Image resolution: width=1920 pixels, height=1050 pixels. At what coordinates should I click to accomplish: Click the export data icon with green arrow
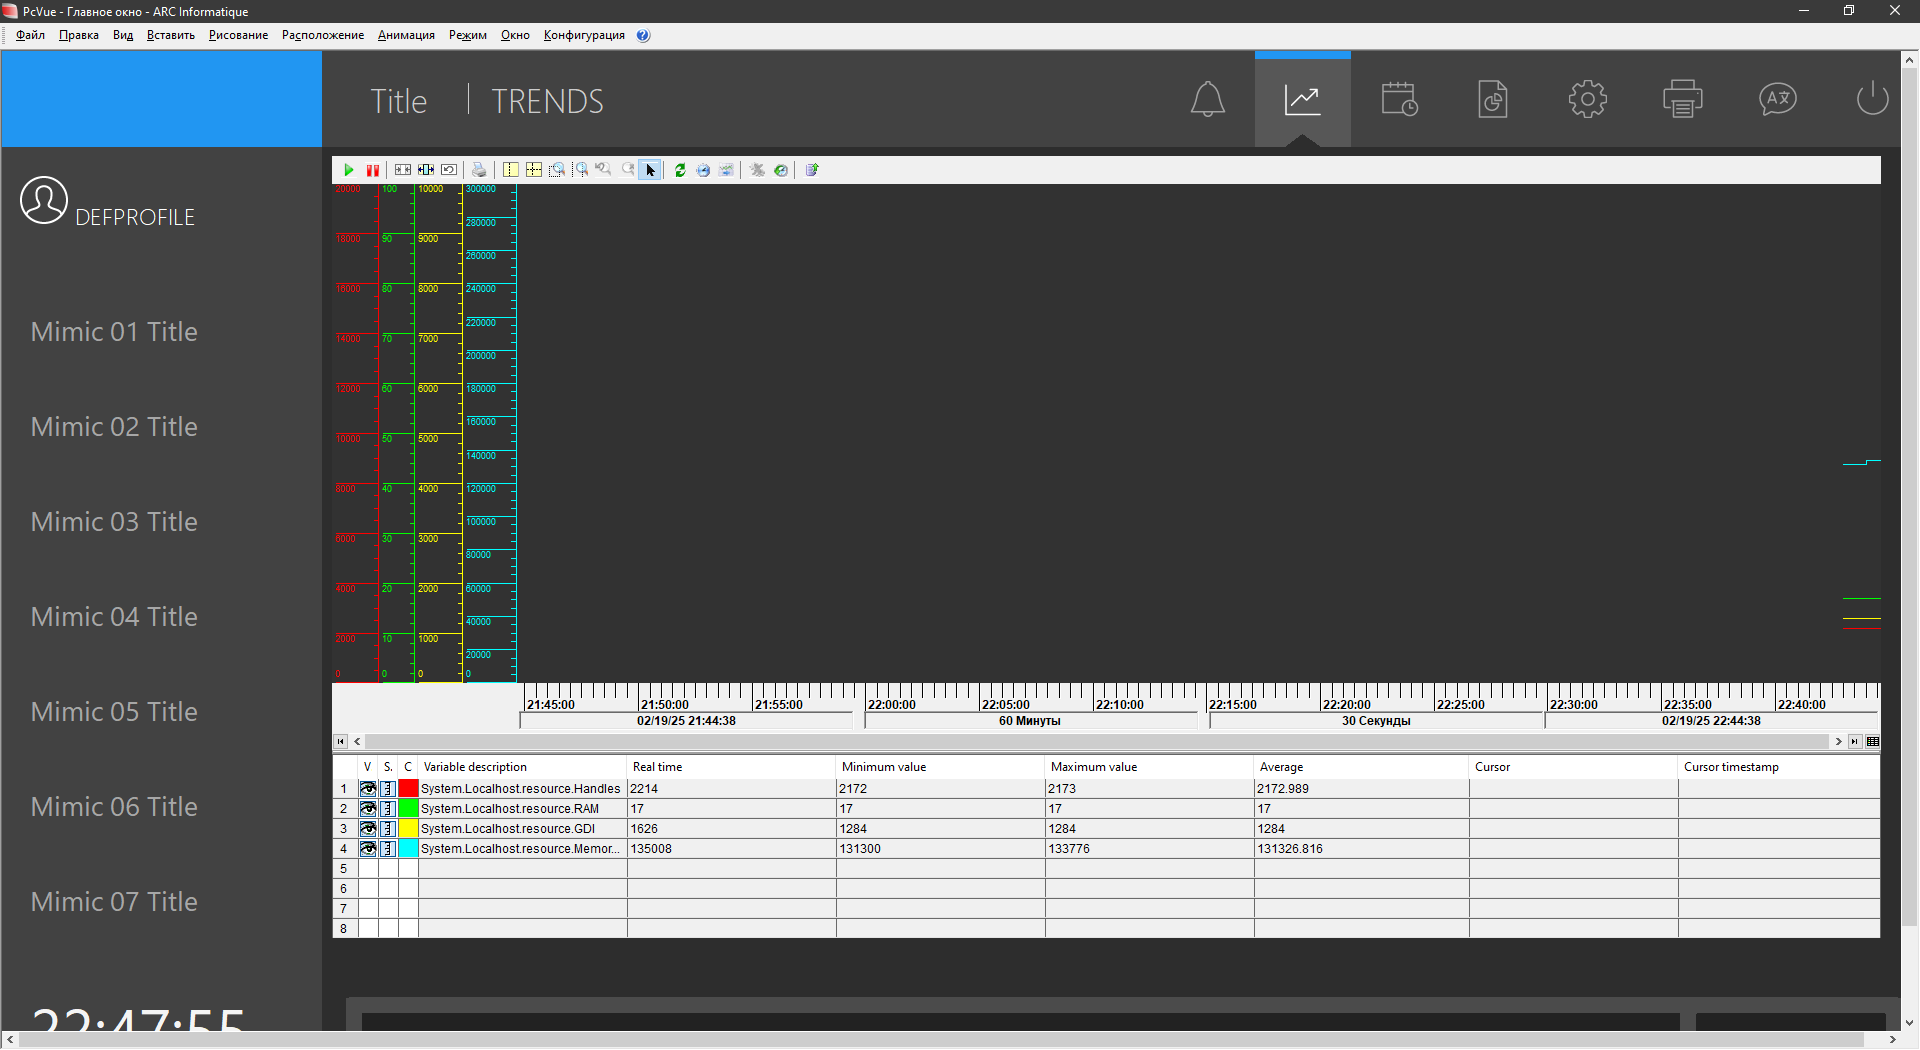812,170
